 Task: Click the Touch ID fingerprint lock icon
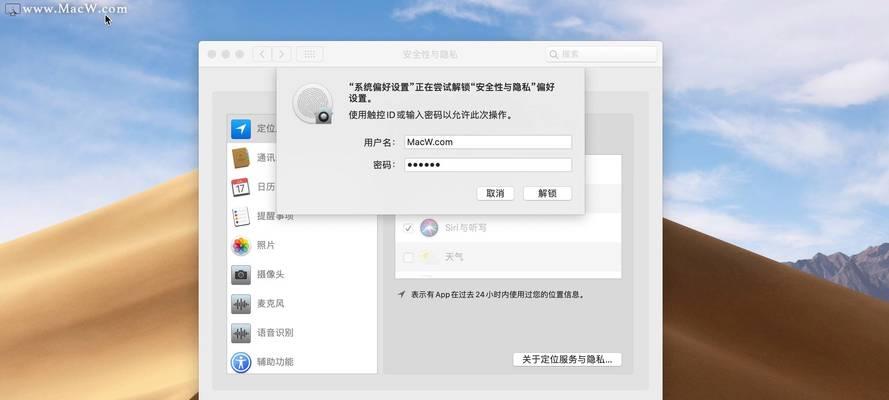[x=313, y=104]
